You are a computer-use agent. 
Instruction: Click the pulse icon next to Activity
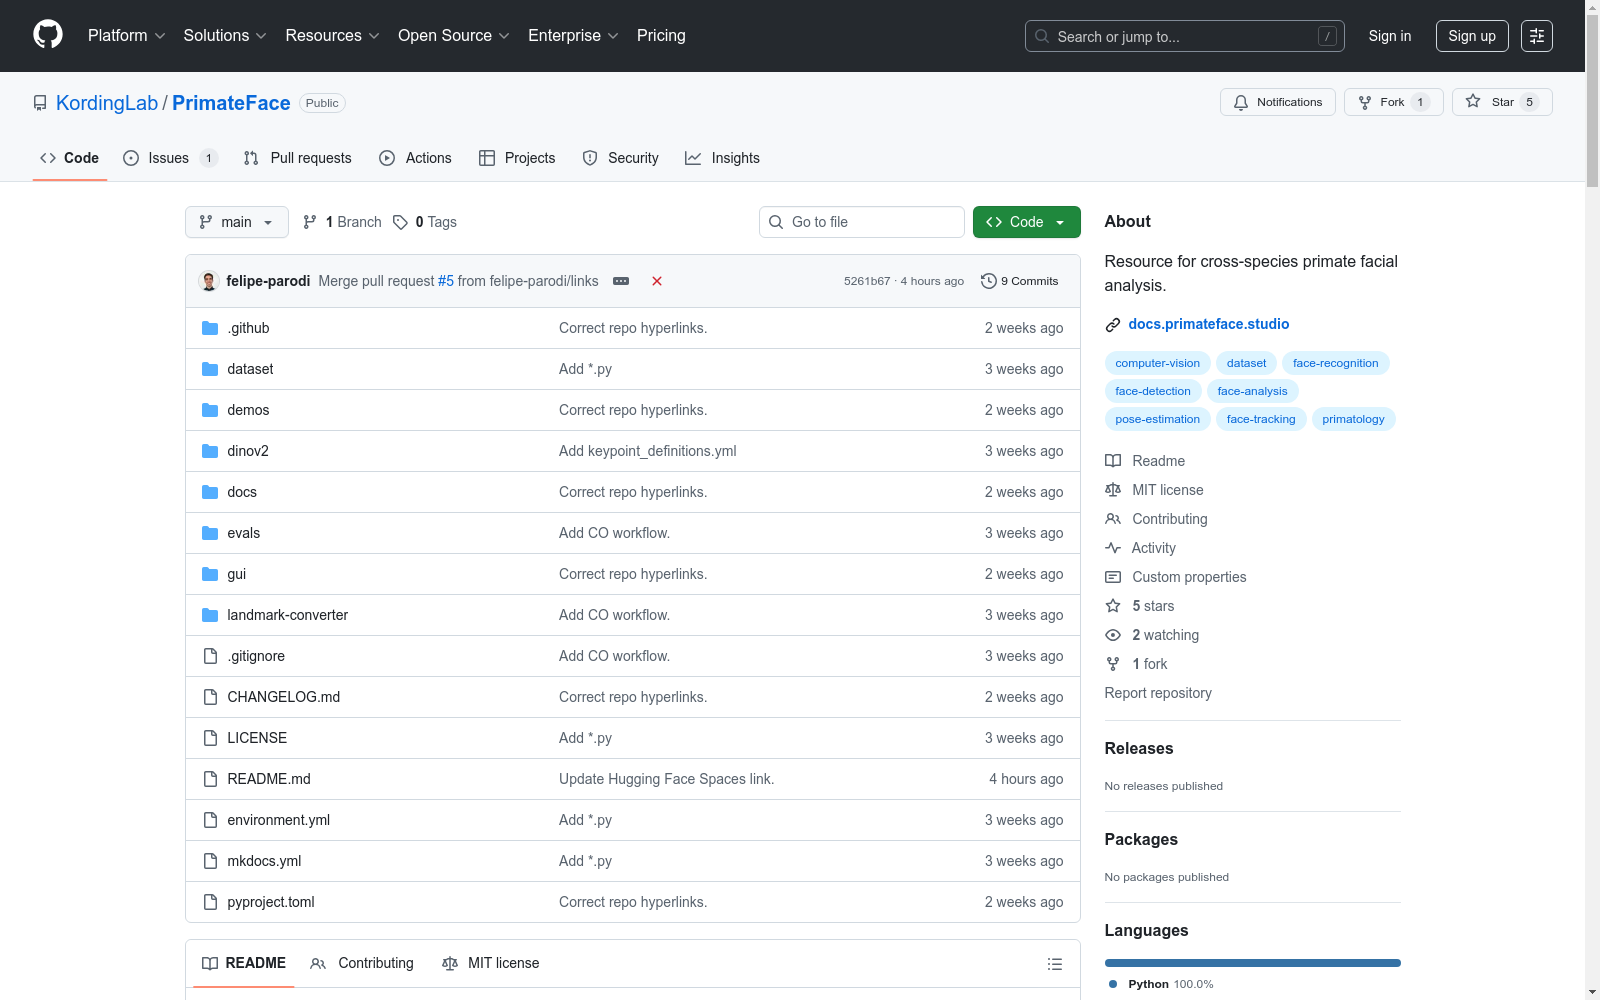pyautogui.click(x=1113, y=548)
